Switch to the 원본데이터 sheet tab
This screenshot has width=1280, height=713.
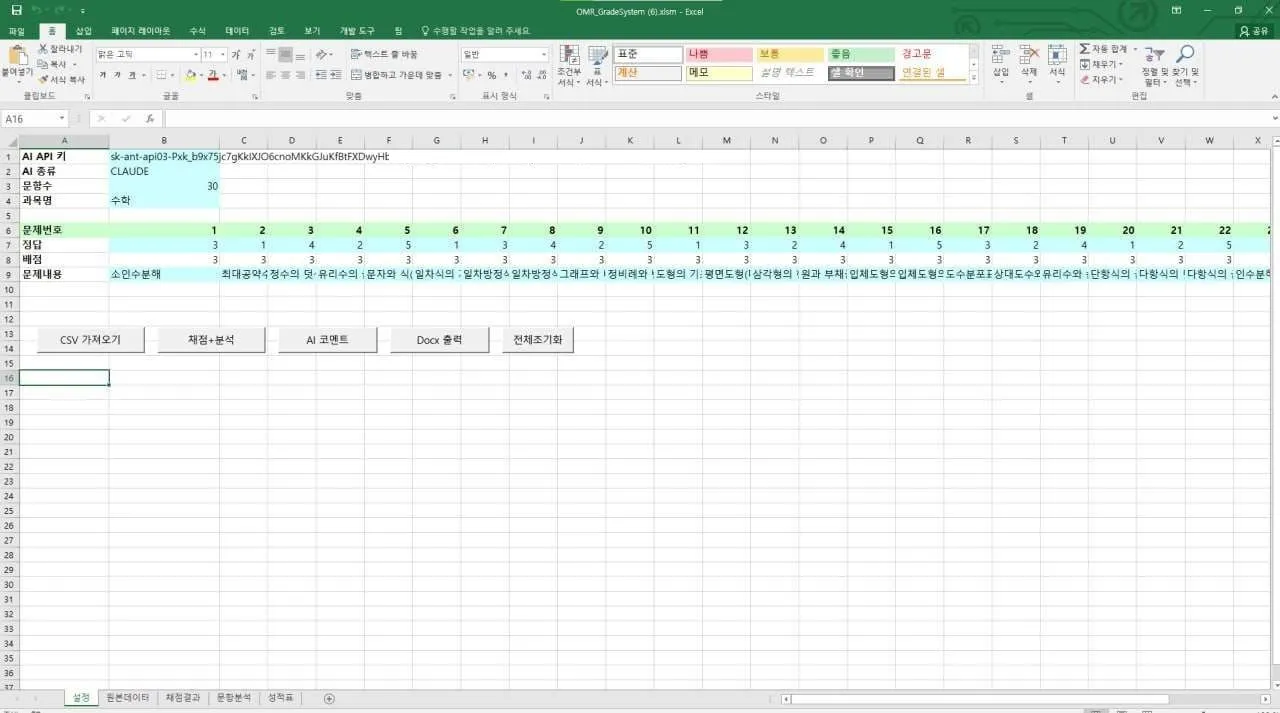(128, 698)
